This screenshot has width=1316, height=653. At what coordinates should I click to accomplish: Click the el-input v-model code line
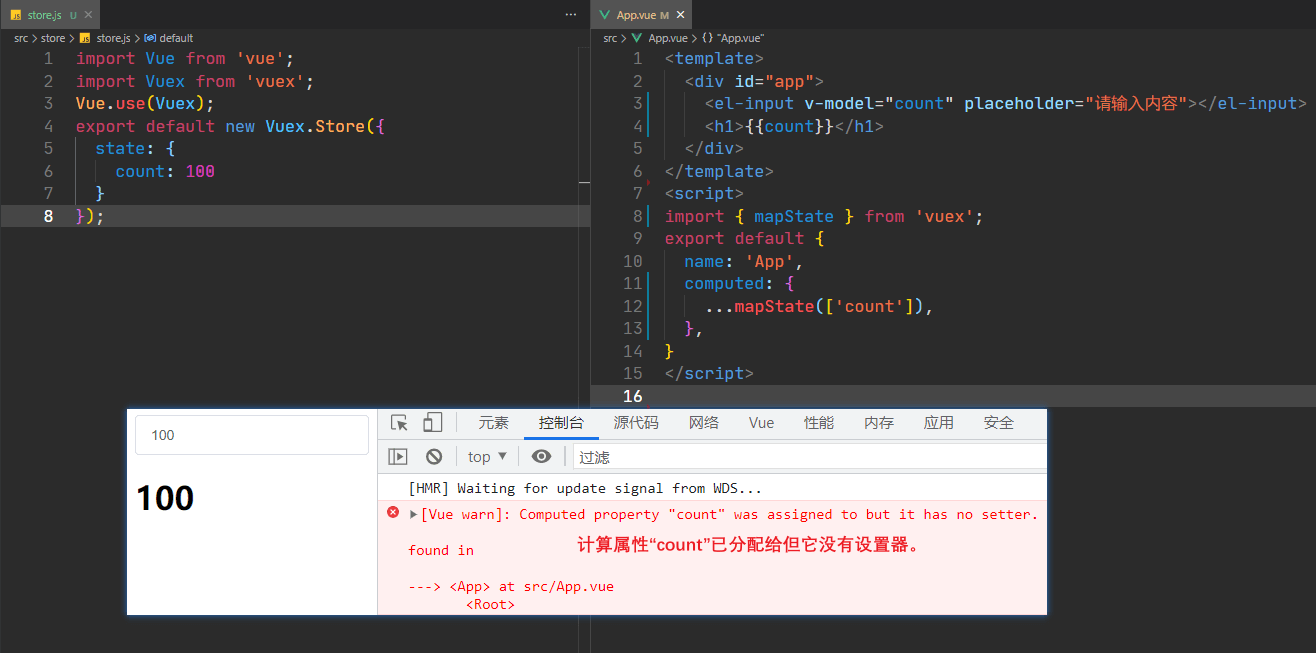tap(1006, 104)
